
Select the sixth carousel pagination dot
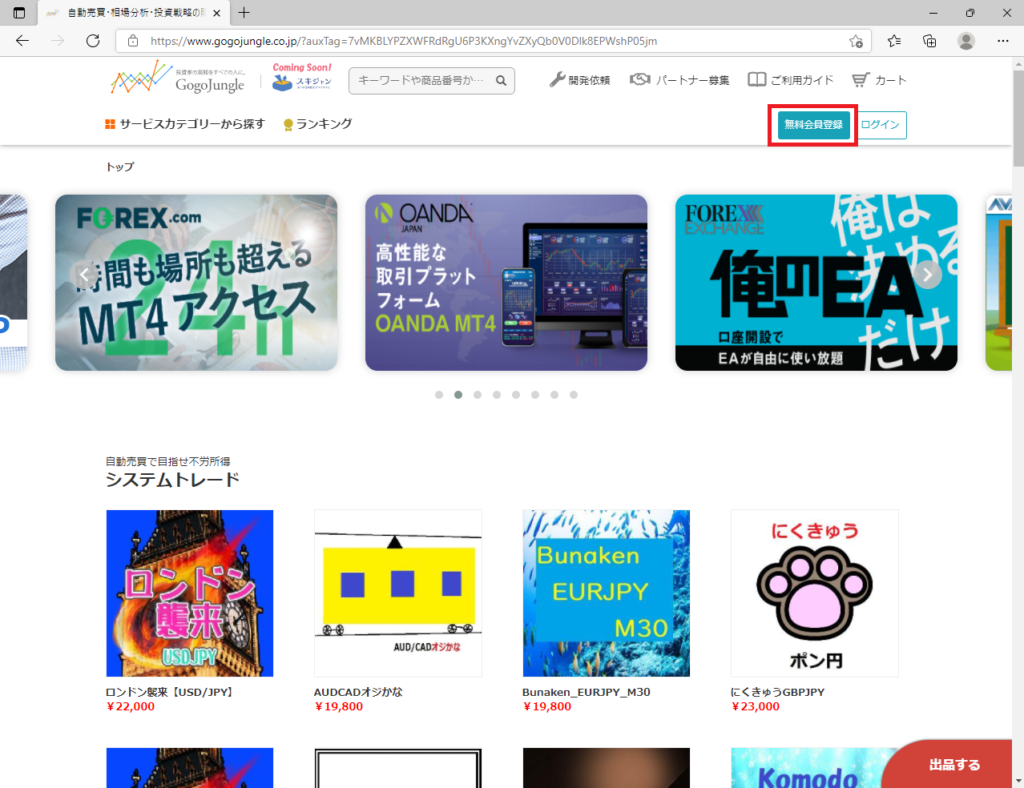[x=535, y=395]
